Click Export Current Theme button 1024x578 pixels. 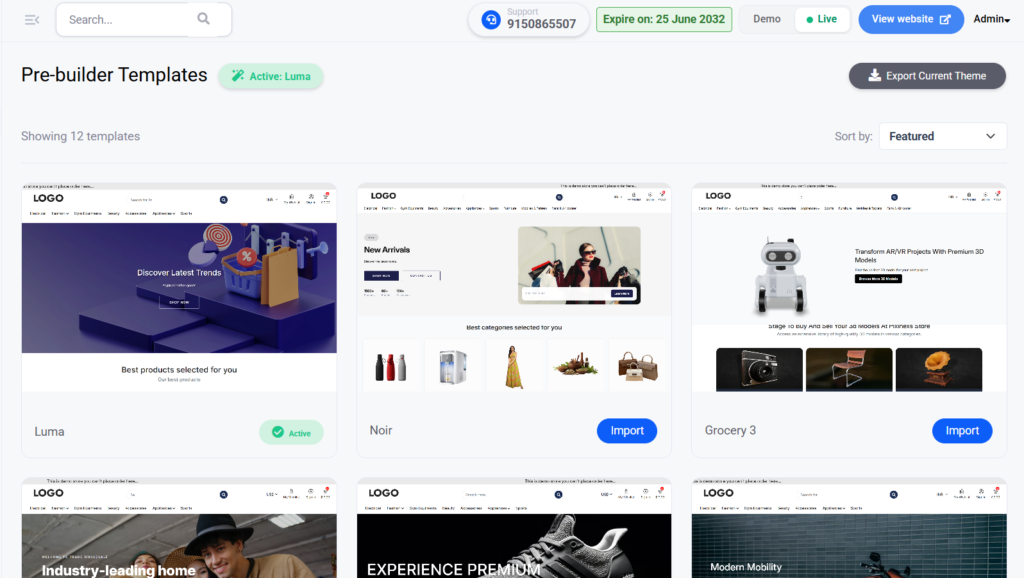[927, 76]
